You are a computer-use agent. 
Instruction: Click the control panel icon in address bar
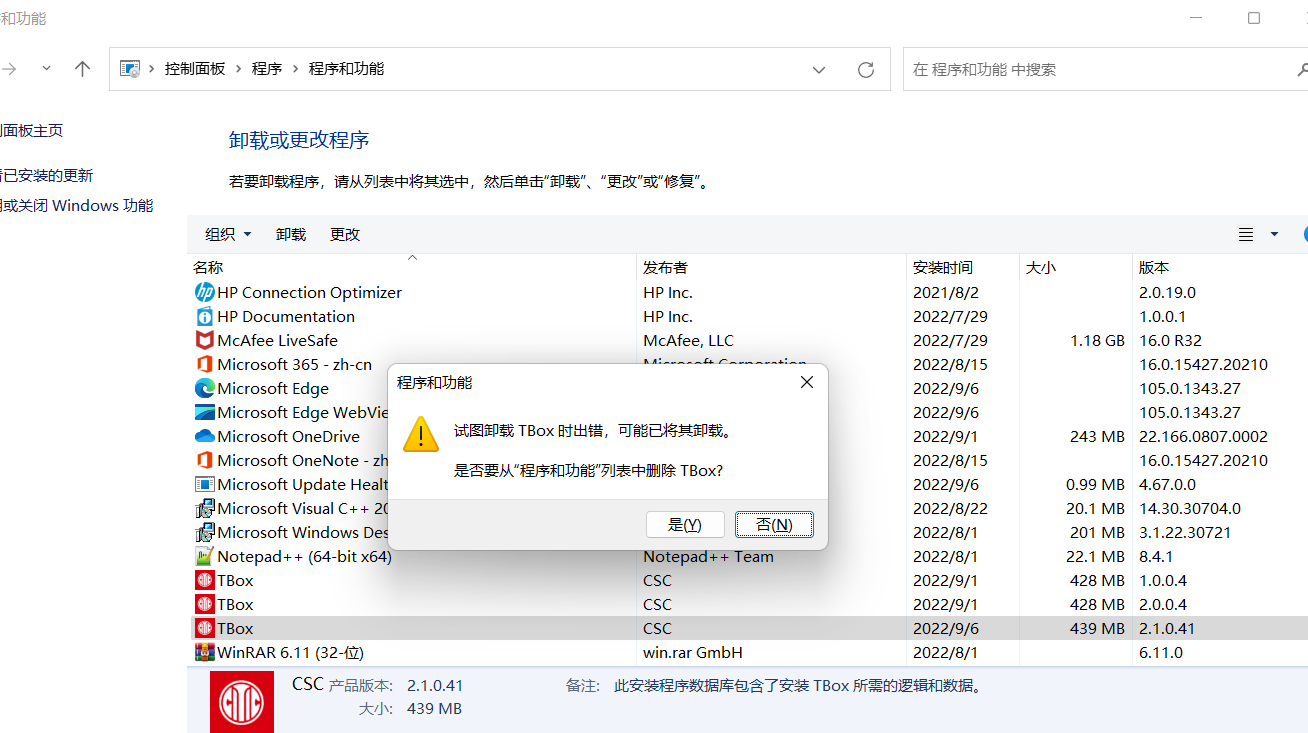[x=130, y=69]
